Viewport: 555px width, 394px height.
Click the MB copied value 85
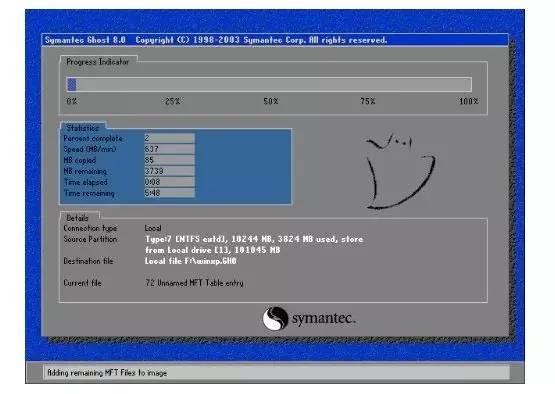(x=170, y=160)
